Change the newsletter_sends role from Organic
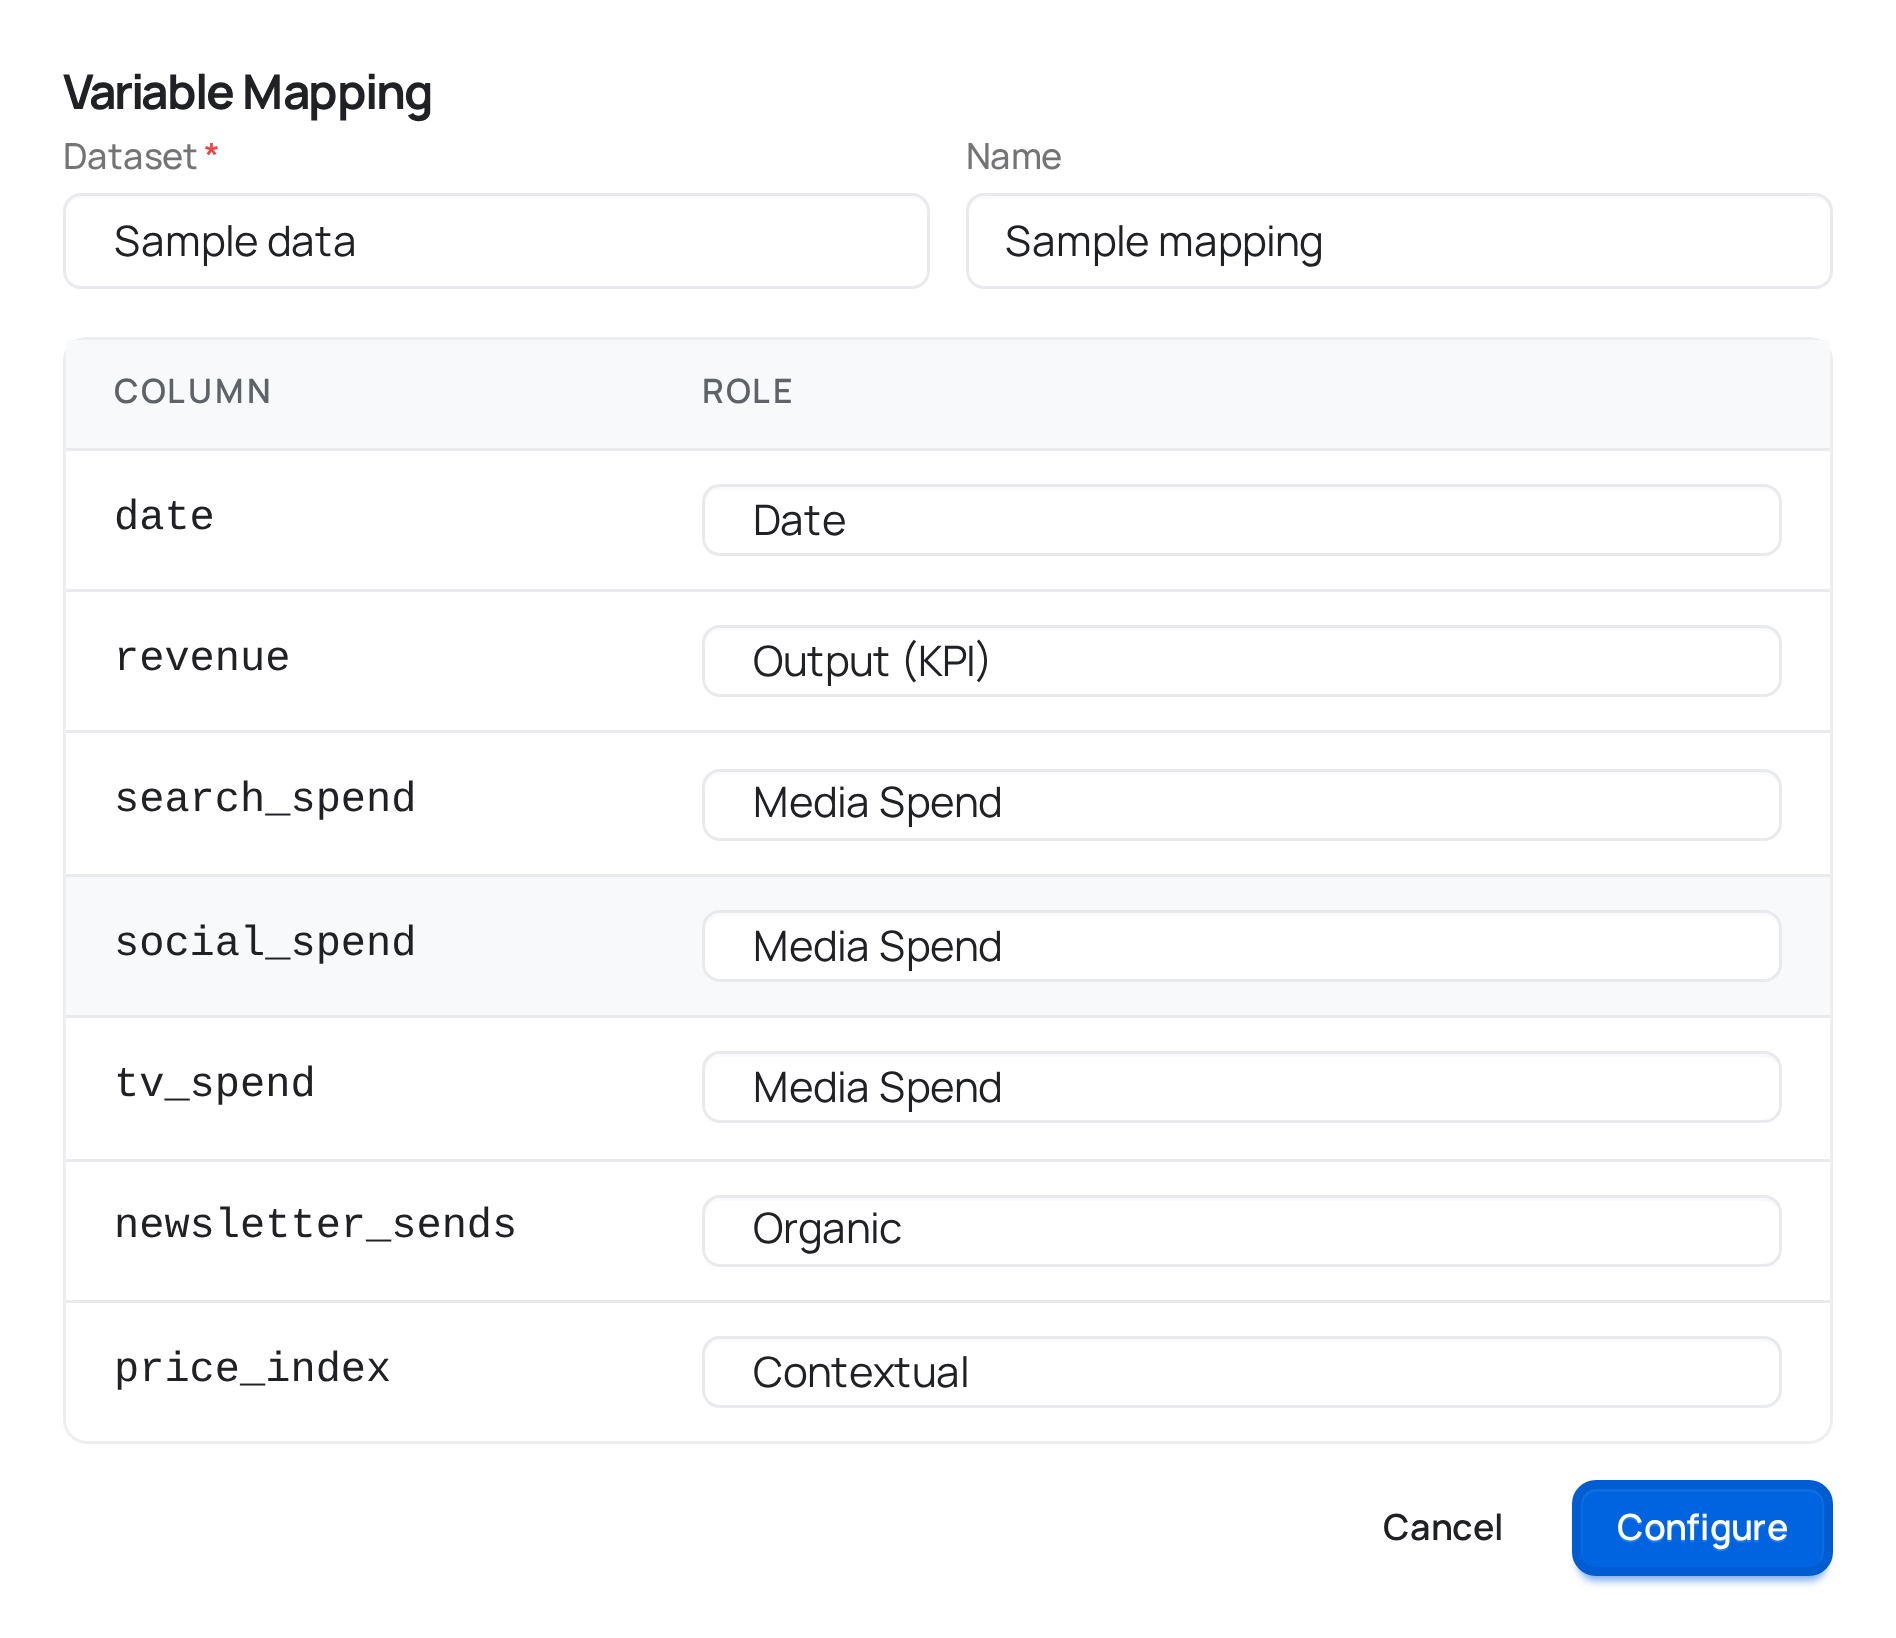Viewport: 1896px width, 1638px height. 1241,1230
